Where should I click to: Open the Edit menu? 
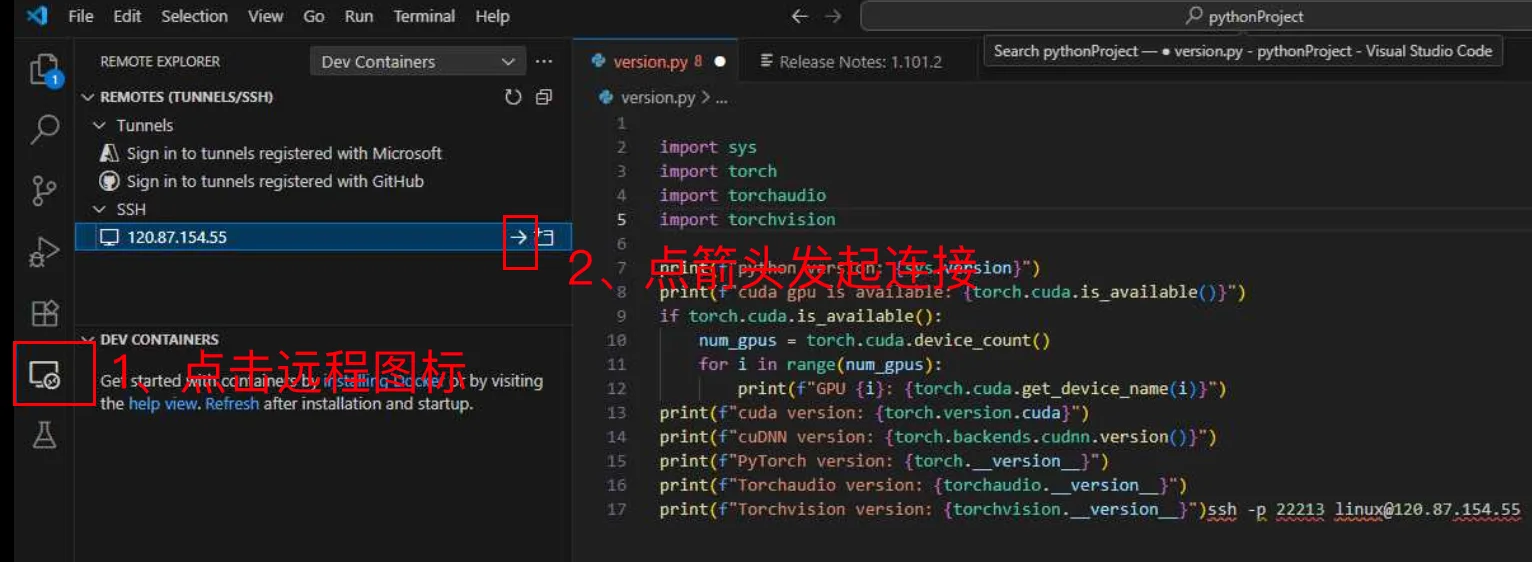click(x=127, y=16)
